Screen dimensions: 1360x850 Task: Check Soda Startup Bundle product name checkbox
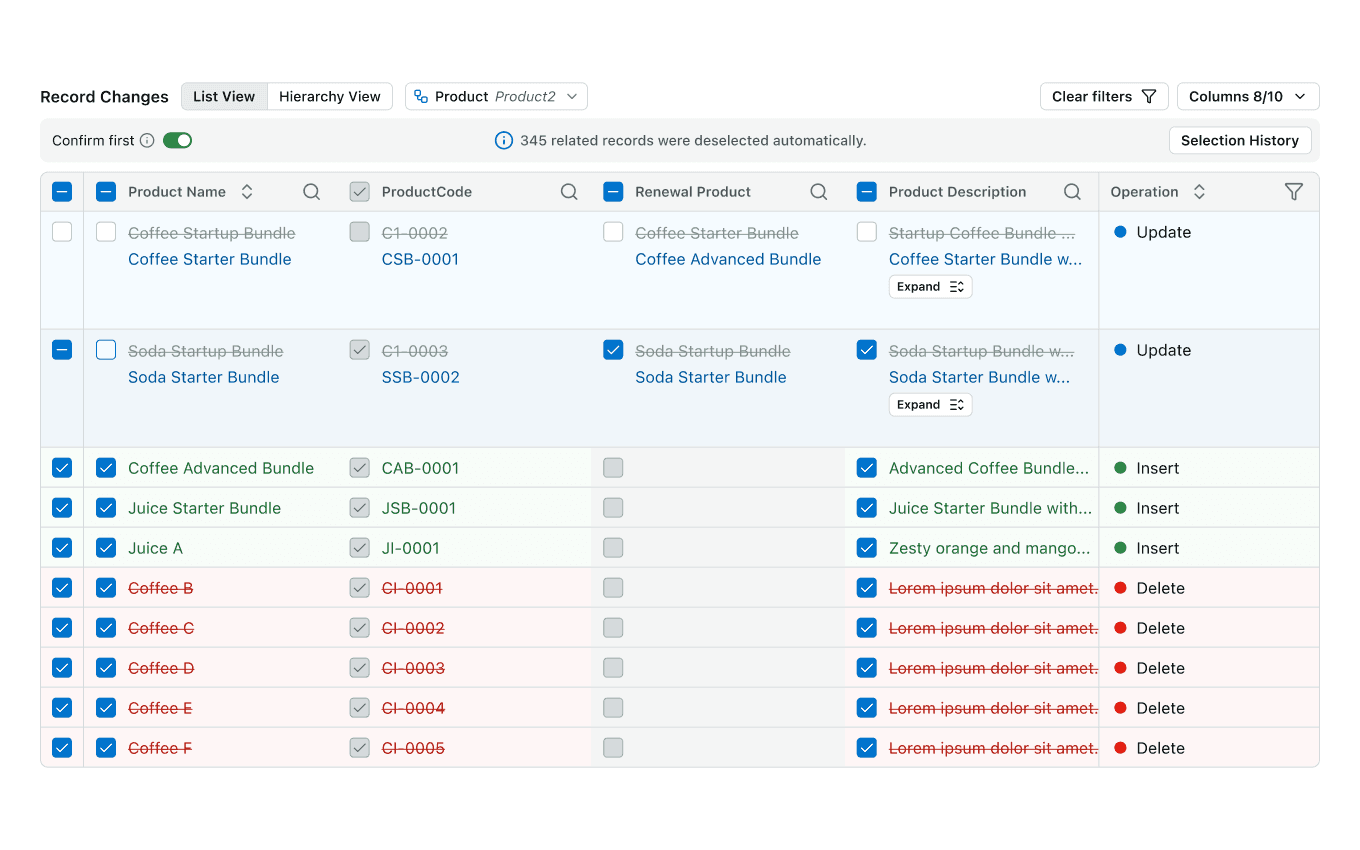(106, 350)
